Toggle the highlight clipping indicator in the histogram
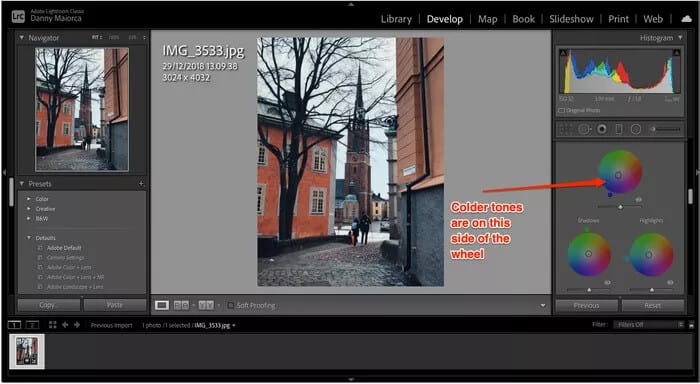The image size is (700, 384). coord(677,53)
